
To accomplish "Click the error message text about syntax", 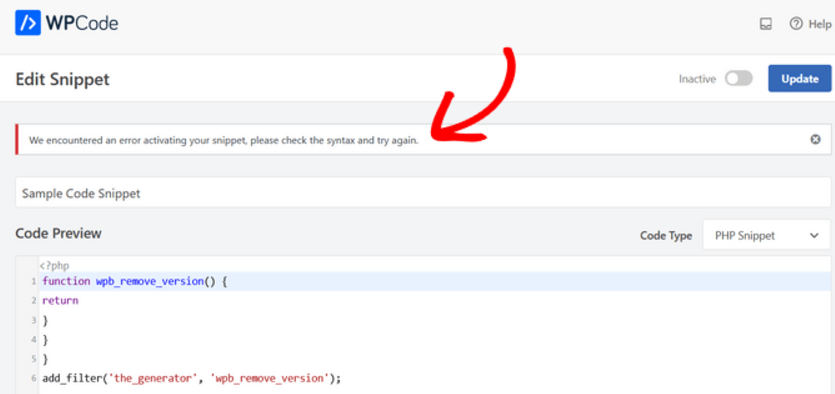I will (x=224, y=141).
